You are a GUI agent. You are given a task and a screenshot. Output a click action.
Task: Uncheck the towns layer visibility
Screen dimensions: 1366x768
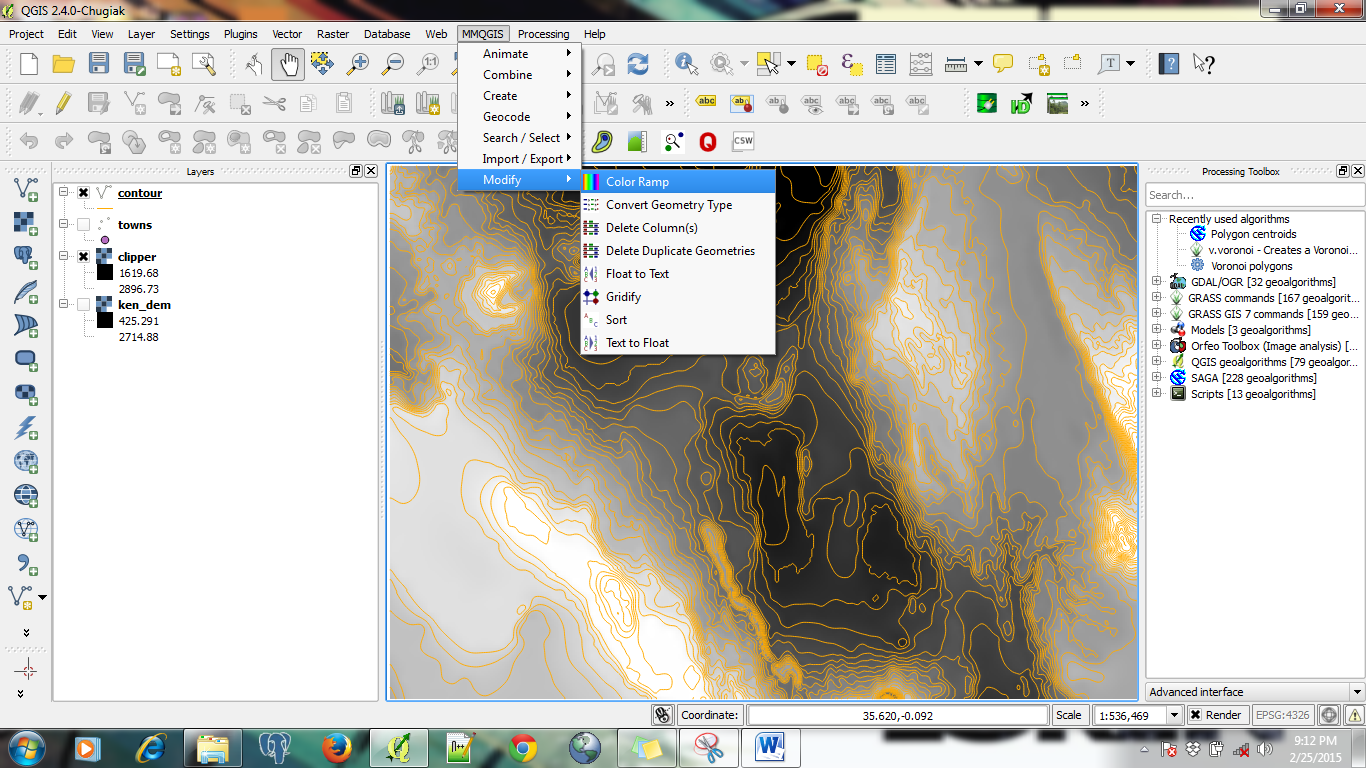(83, 224)
